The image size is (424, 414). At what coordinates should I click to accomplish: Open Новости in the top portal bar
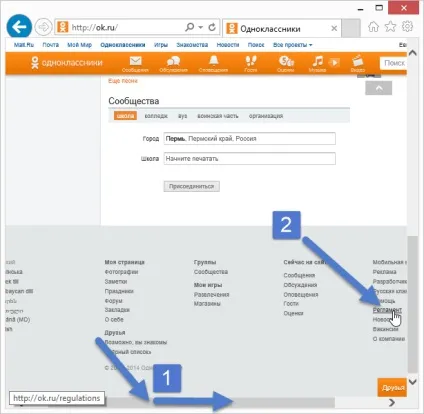pos(228,45)
